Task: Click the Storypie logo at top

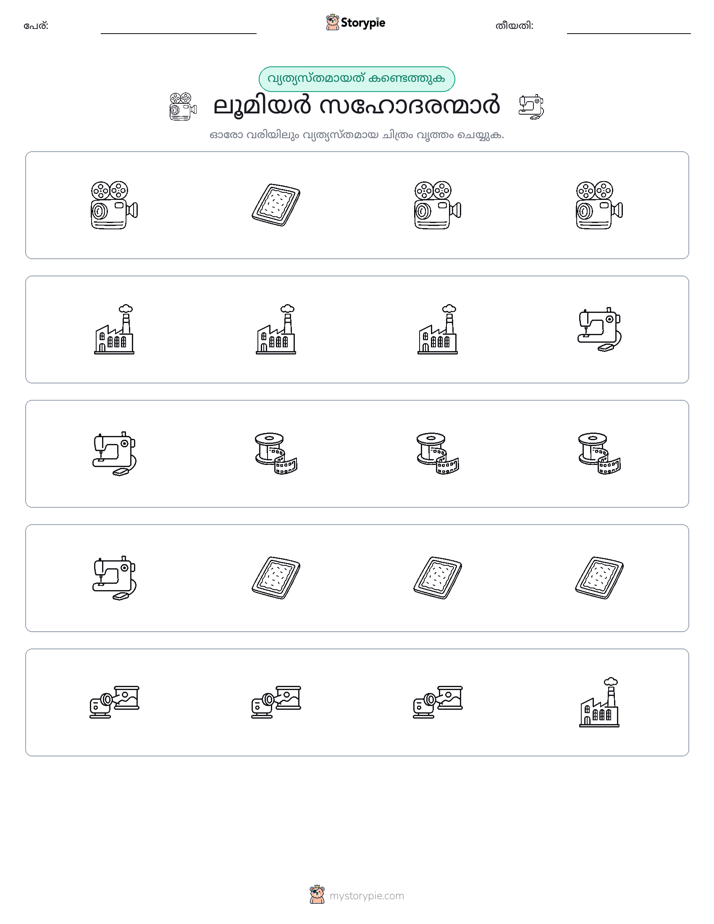Action: tap(355, 23)
